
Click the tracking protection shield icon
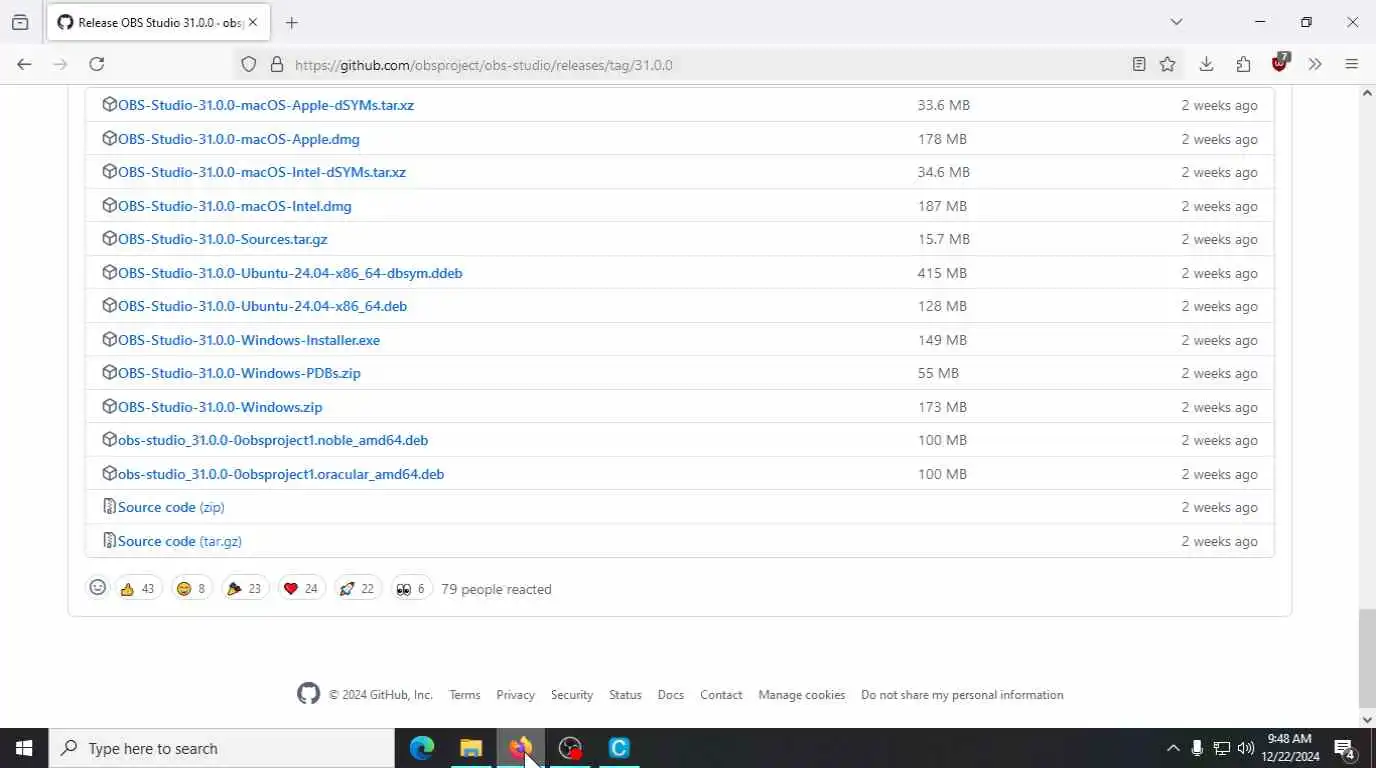[x=249, y=64]
